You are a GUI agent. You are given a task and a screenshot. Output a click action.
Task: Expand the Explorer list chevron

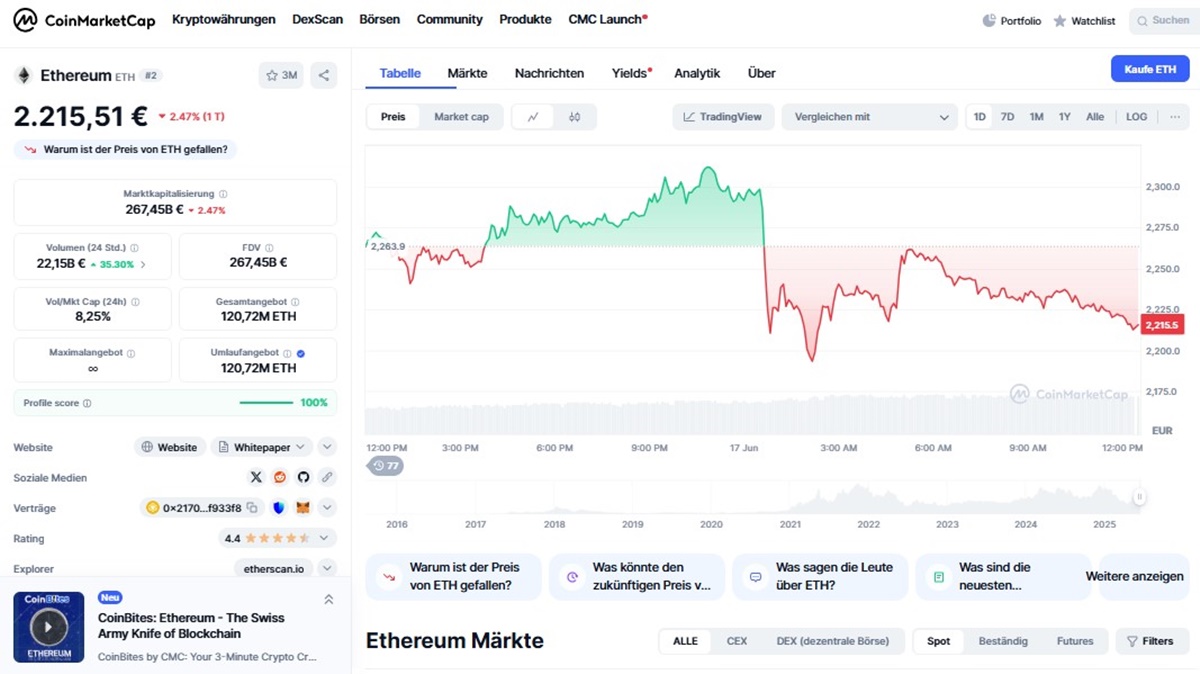coord(327,568)
